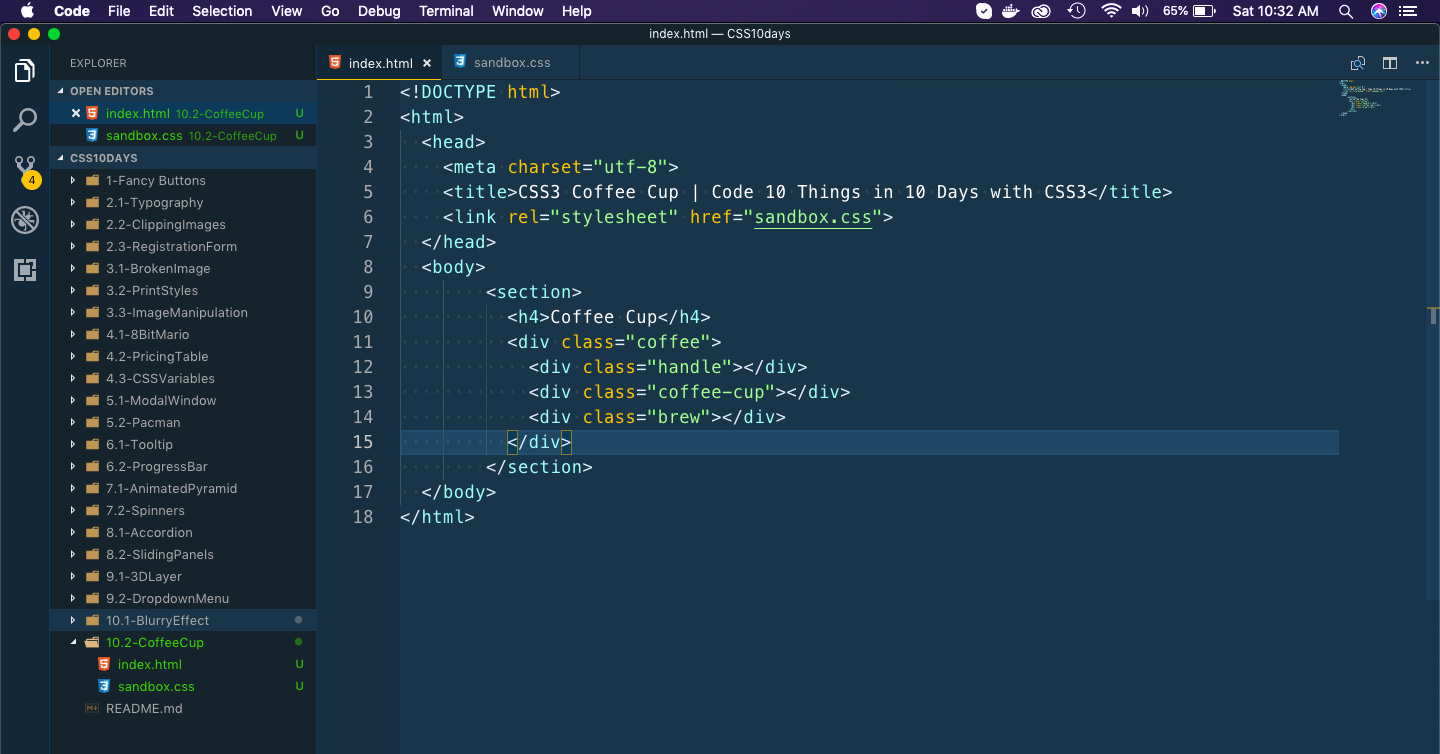Open the Time Machine menu bar icon

coord(1077,11)
